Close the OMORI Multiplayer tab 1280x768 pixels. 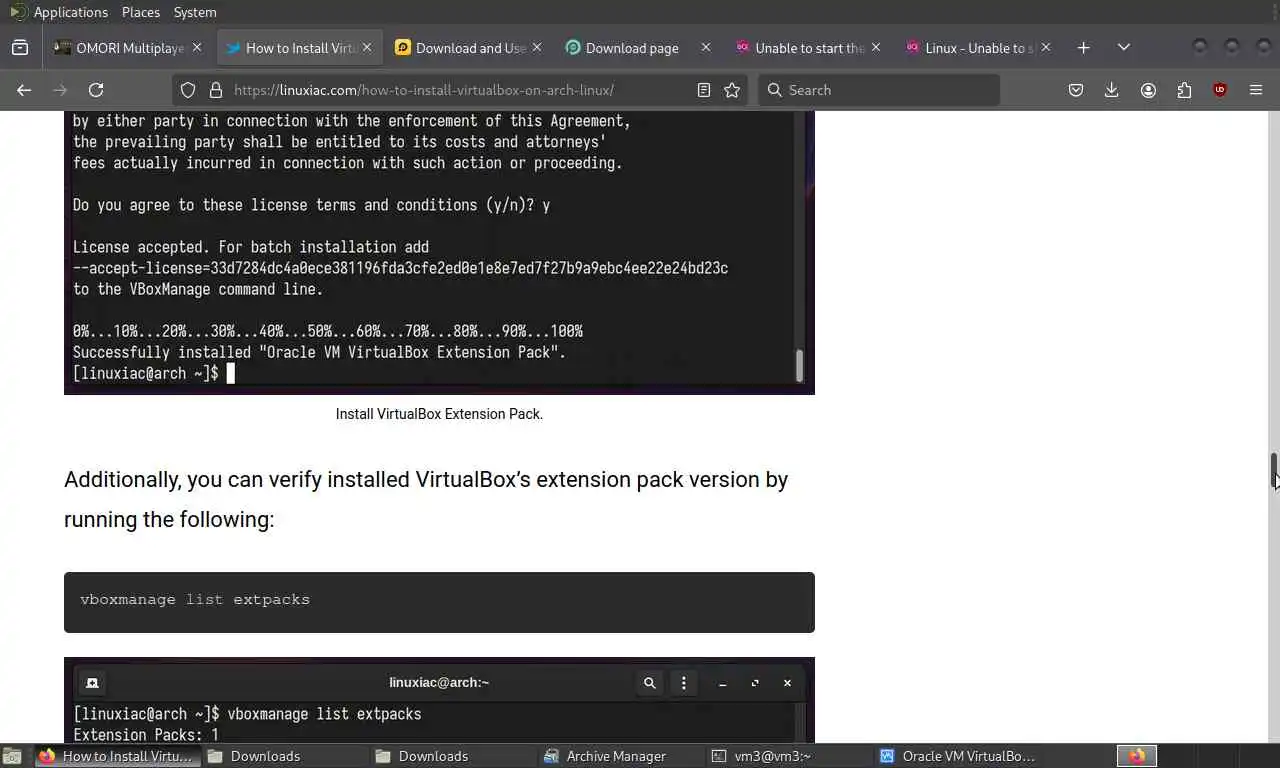(197, 47)
